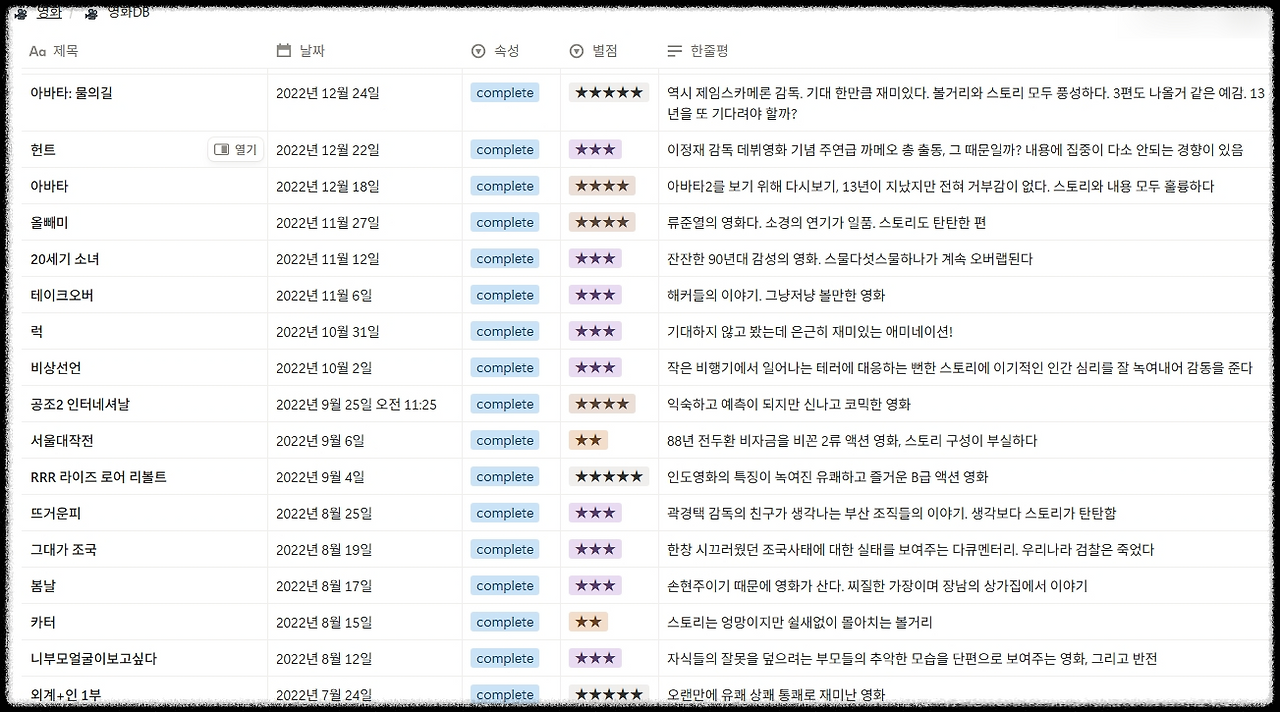Click review text starting 이정재 감독 데뷔영화
The height and width of the screenshot is (712, 1280).
[955, 150]
